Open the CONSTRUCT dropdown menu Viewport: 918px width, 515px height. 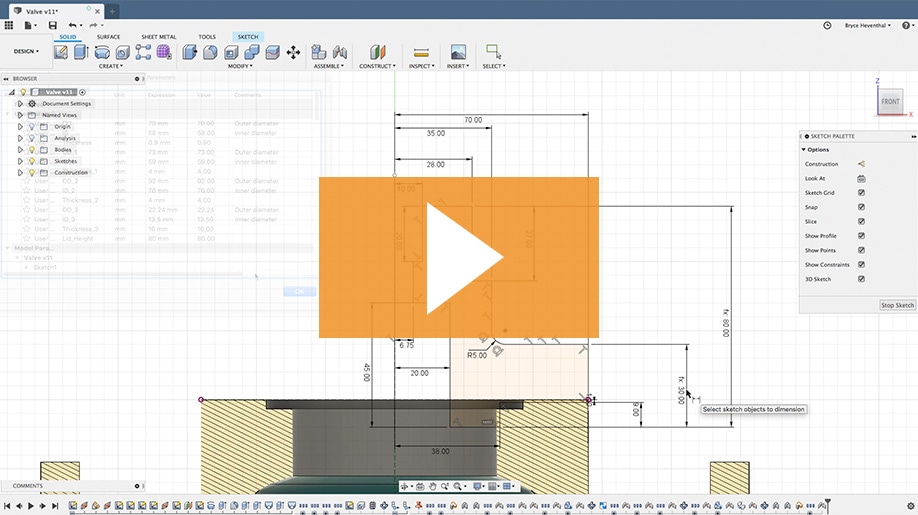377,66
